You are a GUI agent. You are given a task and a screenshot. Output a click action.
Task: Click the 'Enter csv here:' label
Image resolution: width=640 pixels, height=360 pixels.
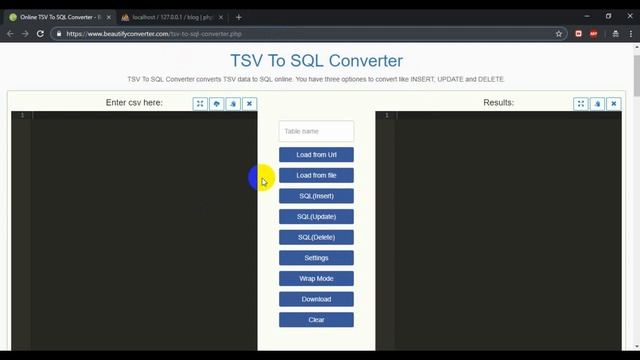click(x=134, y=102)
